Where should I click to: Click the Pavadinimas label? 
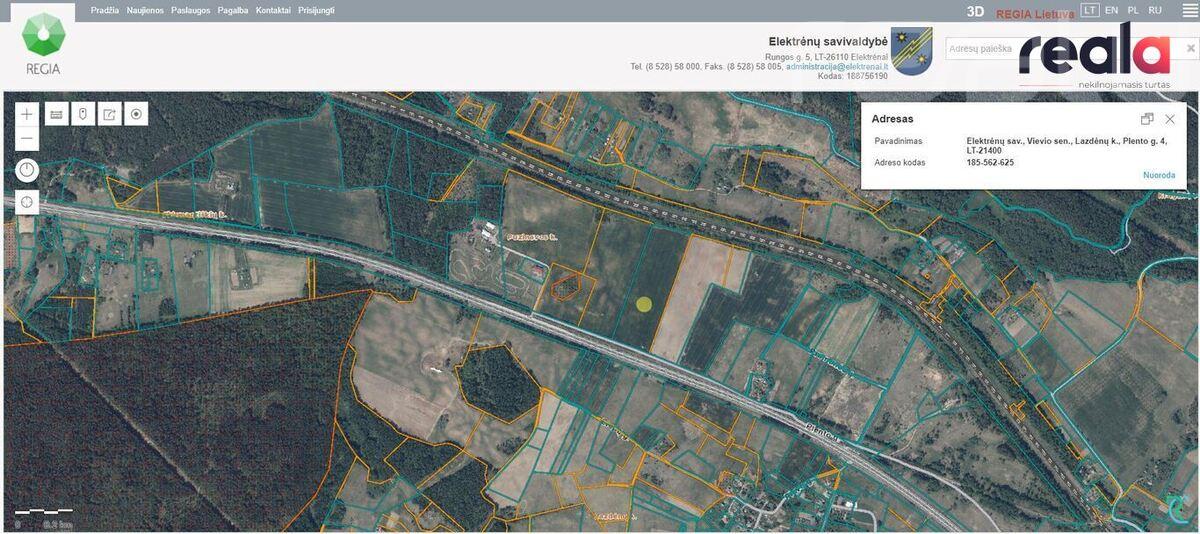pyautogui.click(x=898, y=141)
